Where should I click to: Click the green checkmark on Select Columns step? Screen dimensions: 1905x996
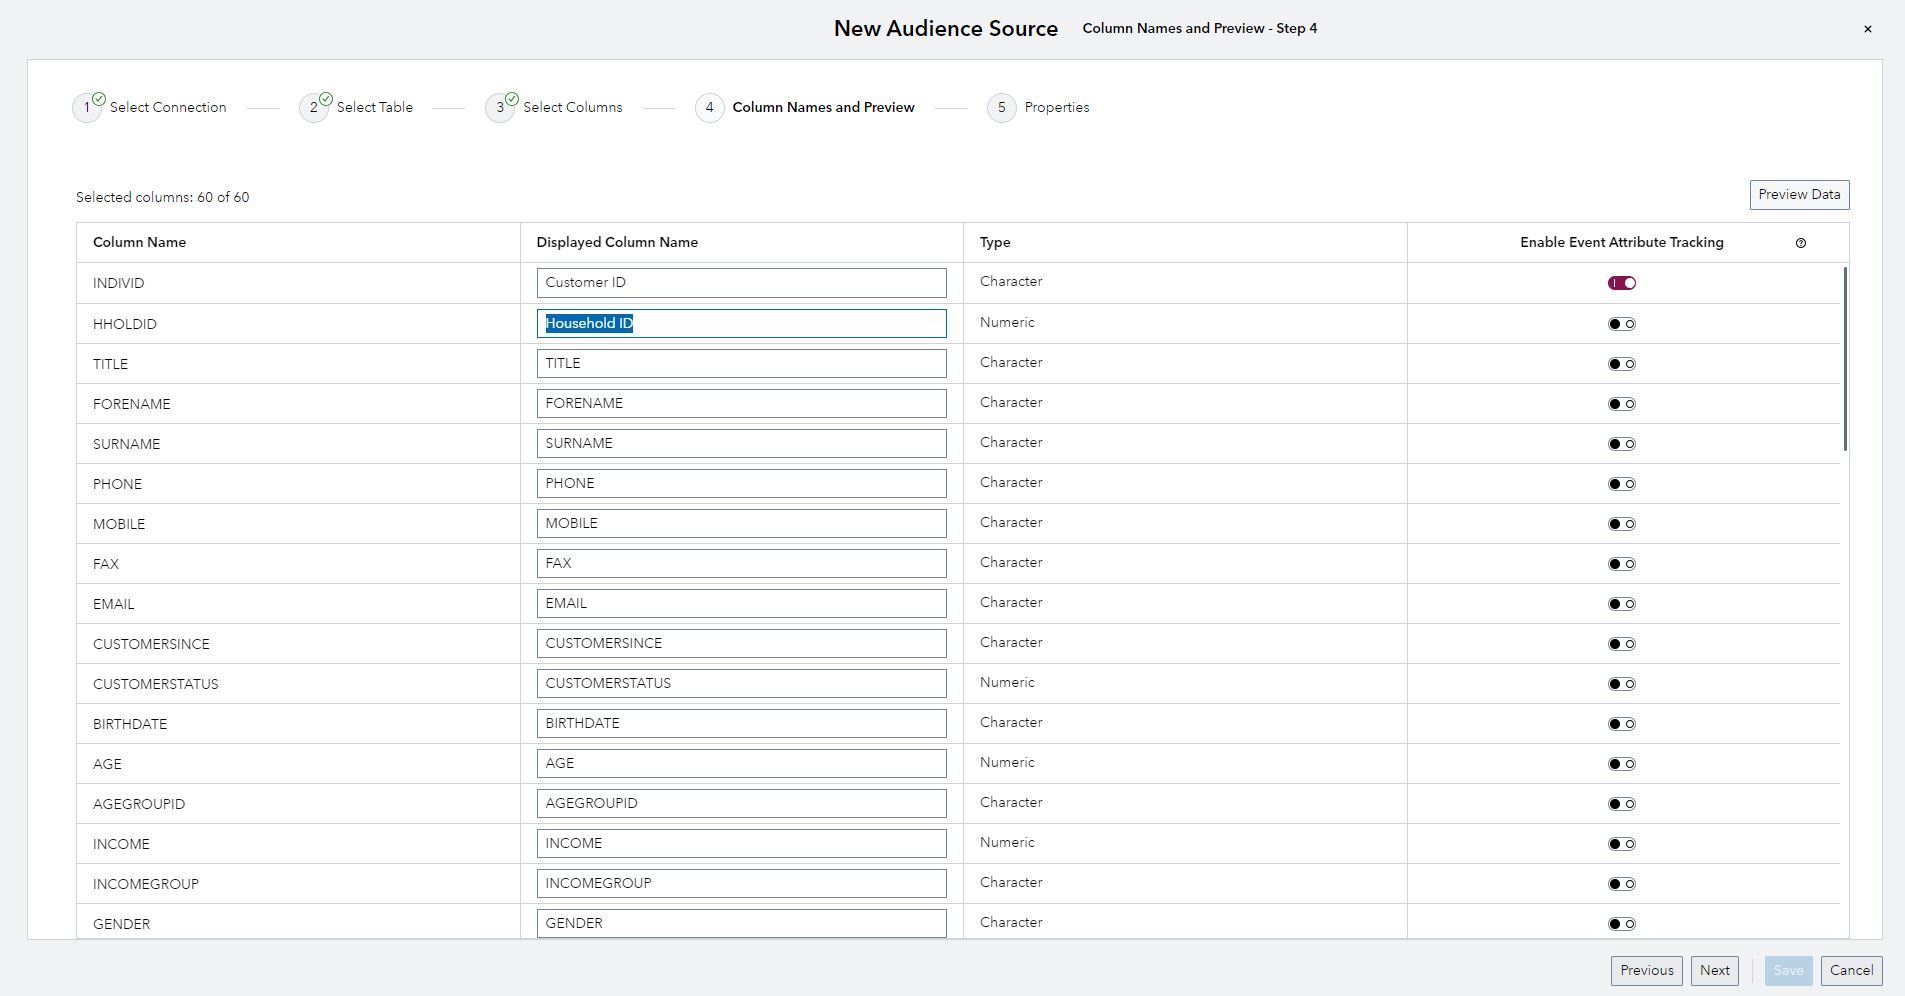pos(512,97)
